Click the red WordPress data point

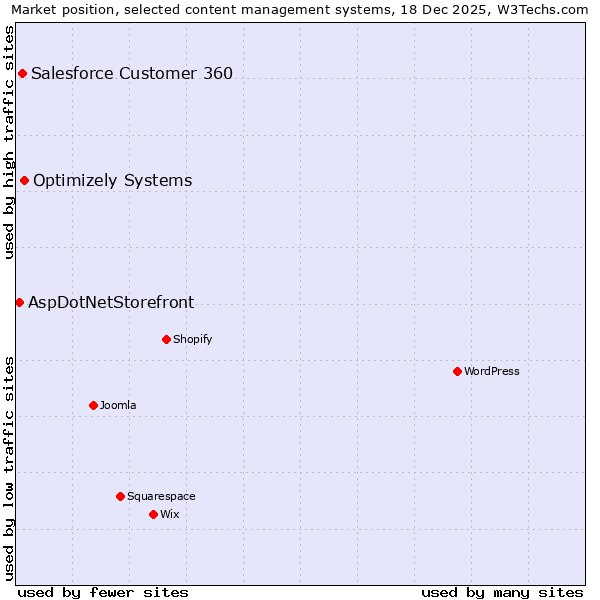pos(457,372)
